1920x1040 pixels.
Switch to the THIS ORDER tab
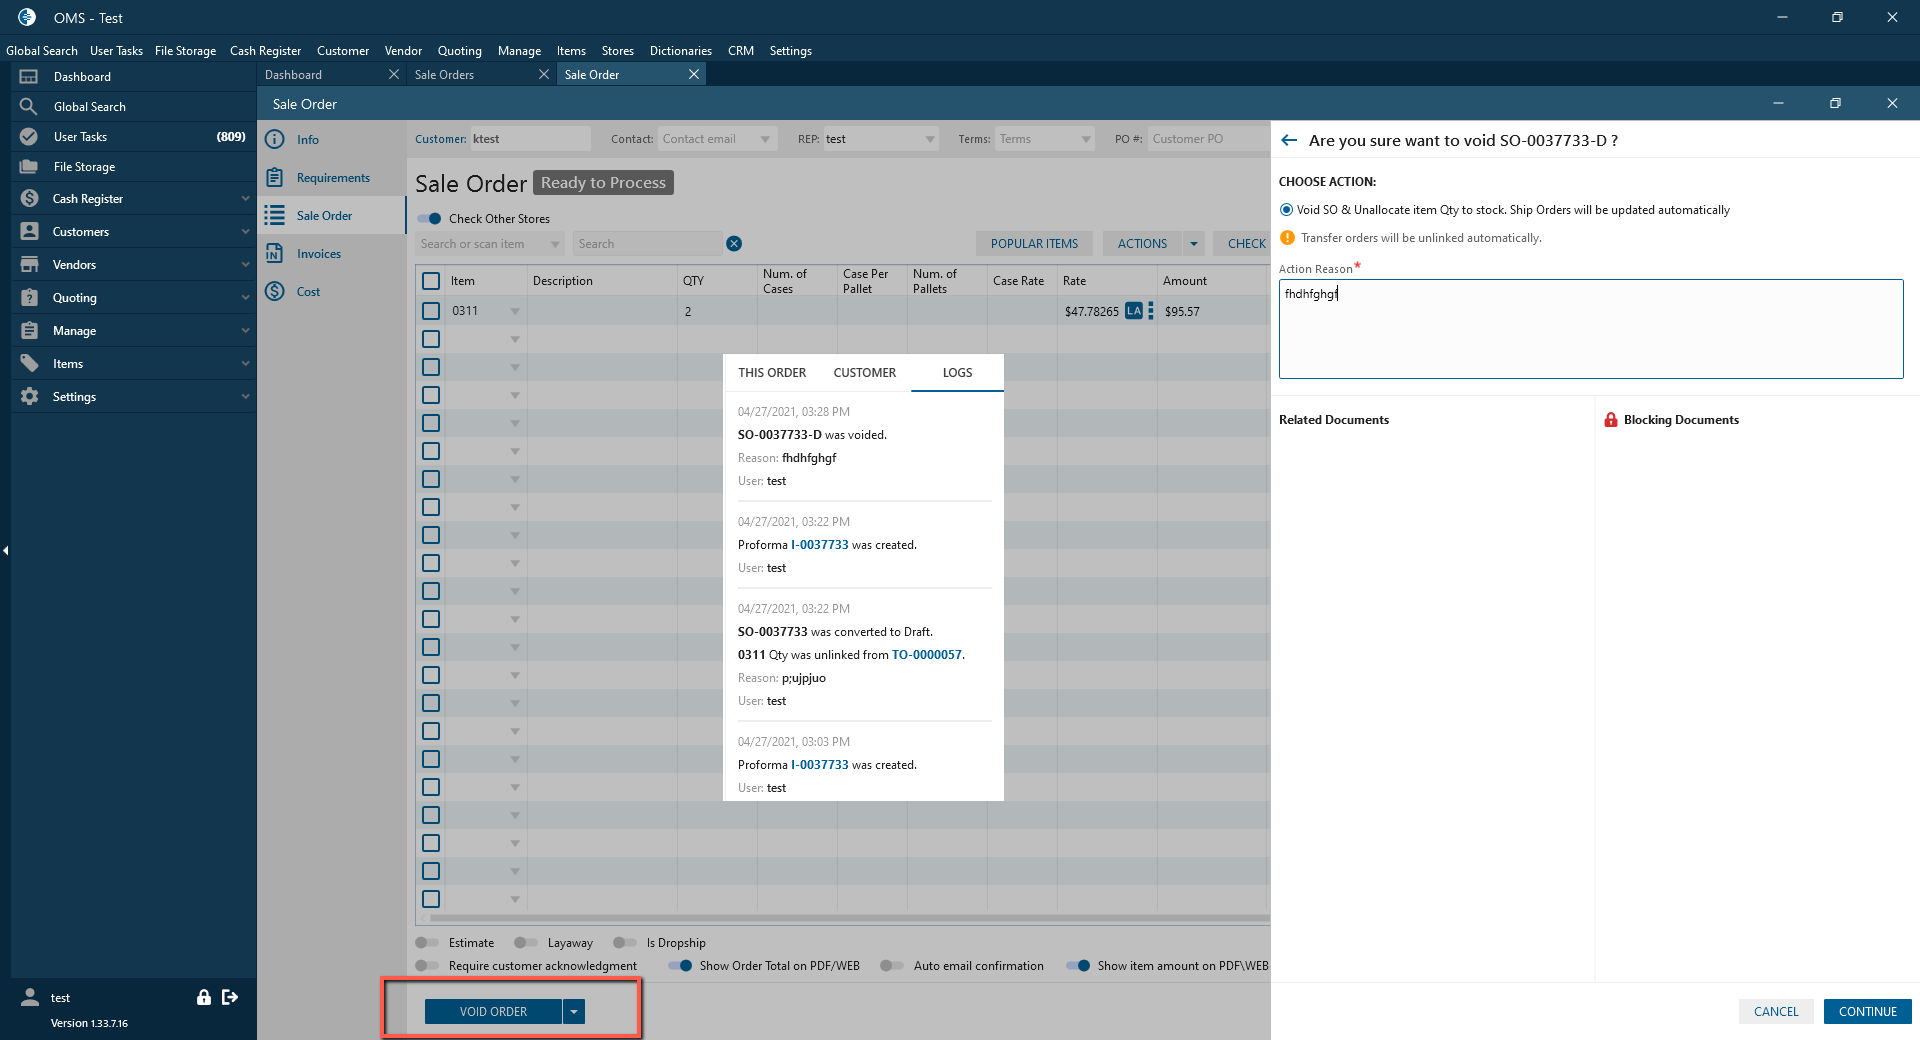coord(772,373)
